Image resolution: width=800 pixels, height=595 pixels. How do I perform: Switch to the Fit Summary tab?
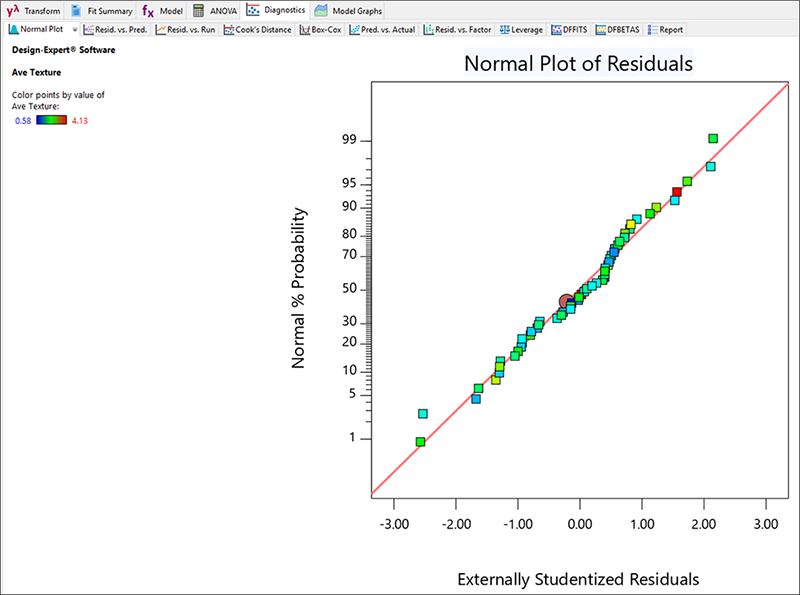tap(101, 11)
